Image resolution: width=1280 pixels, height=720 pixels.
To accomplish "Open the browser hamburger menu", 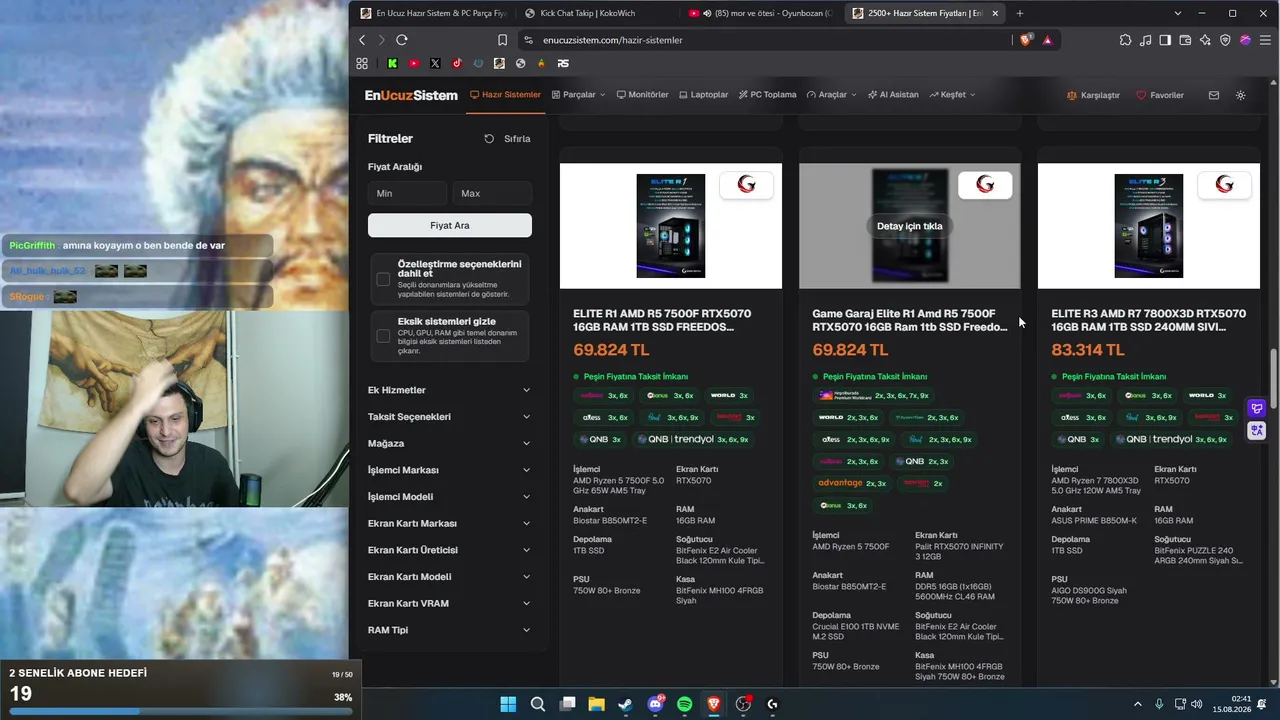I will (x=1265, y=40).
